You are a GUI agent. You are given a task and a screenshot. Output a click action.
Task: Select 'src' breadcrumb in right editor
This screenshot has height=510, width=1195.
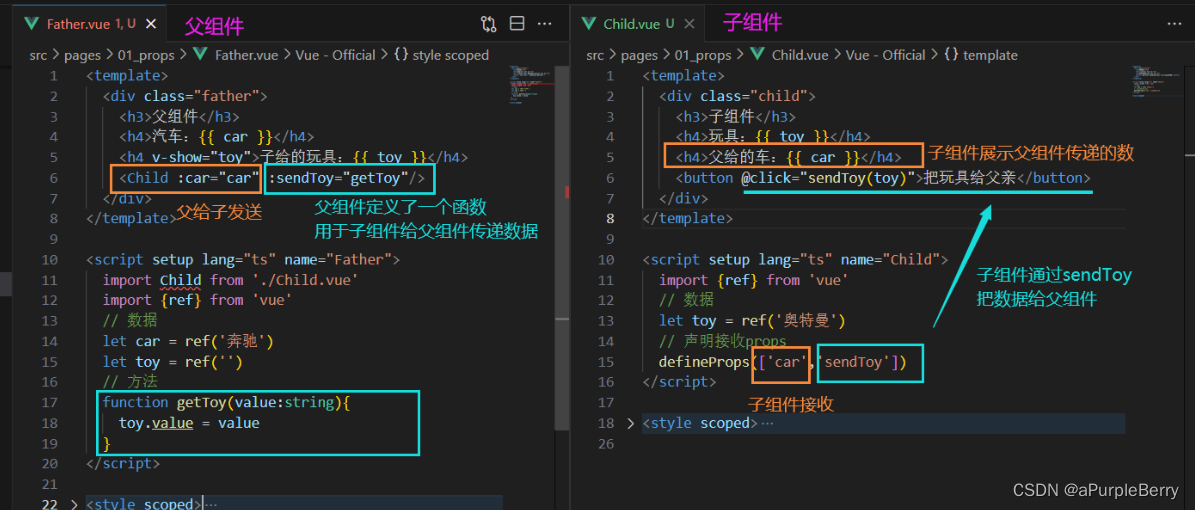[594, 55]
